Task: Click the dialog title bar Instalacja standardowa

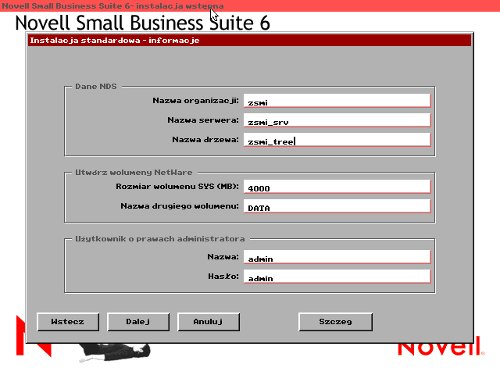Action: tap(249, 40)
